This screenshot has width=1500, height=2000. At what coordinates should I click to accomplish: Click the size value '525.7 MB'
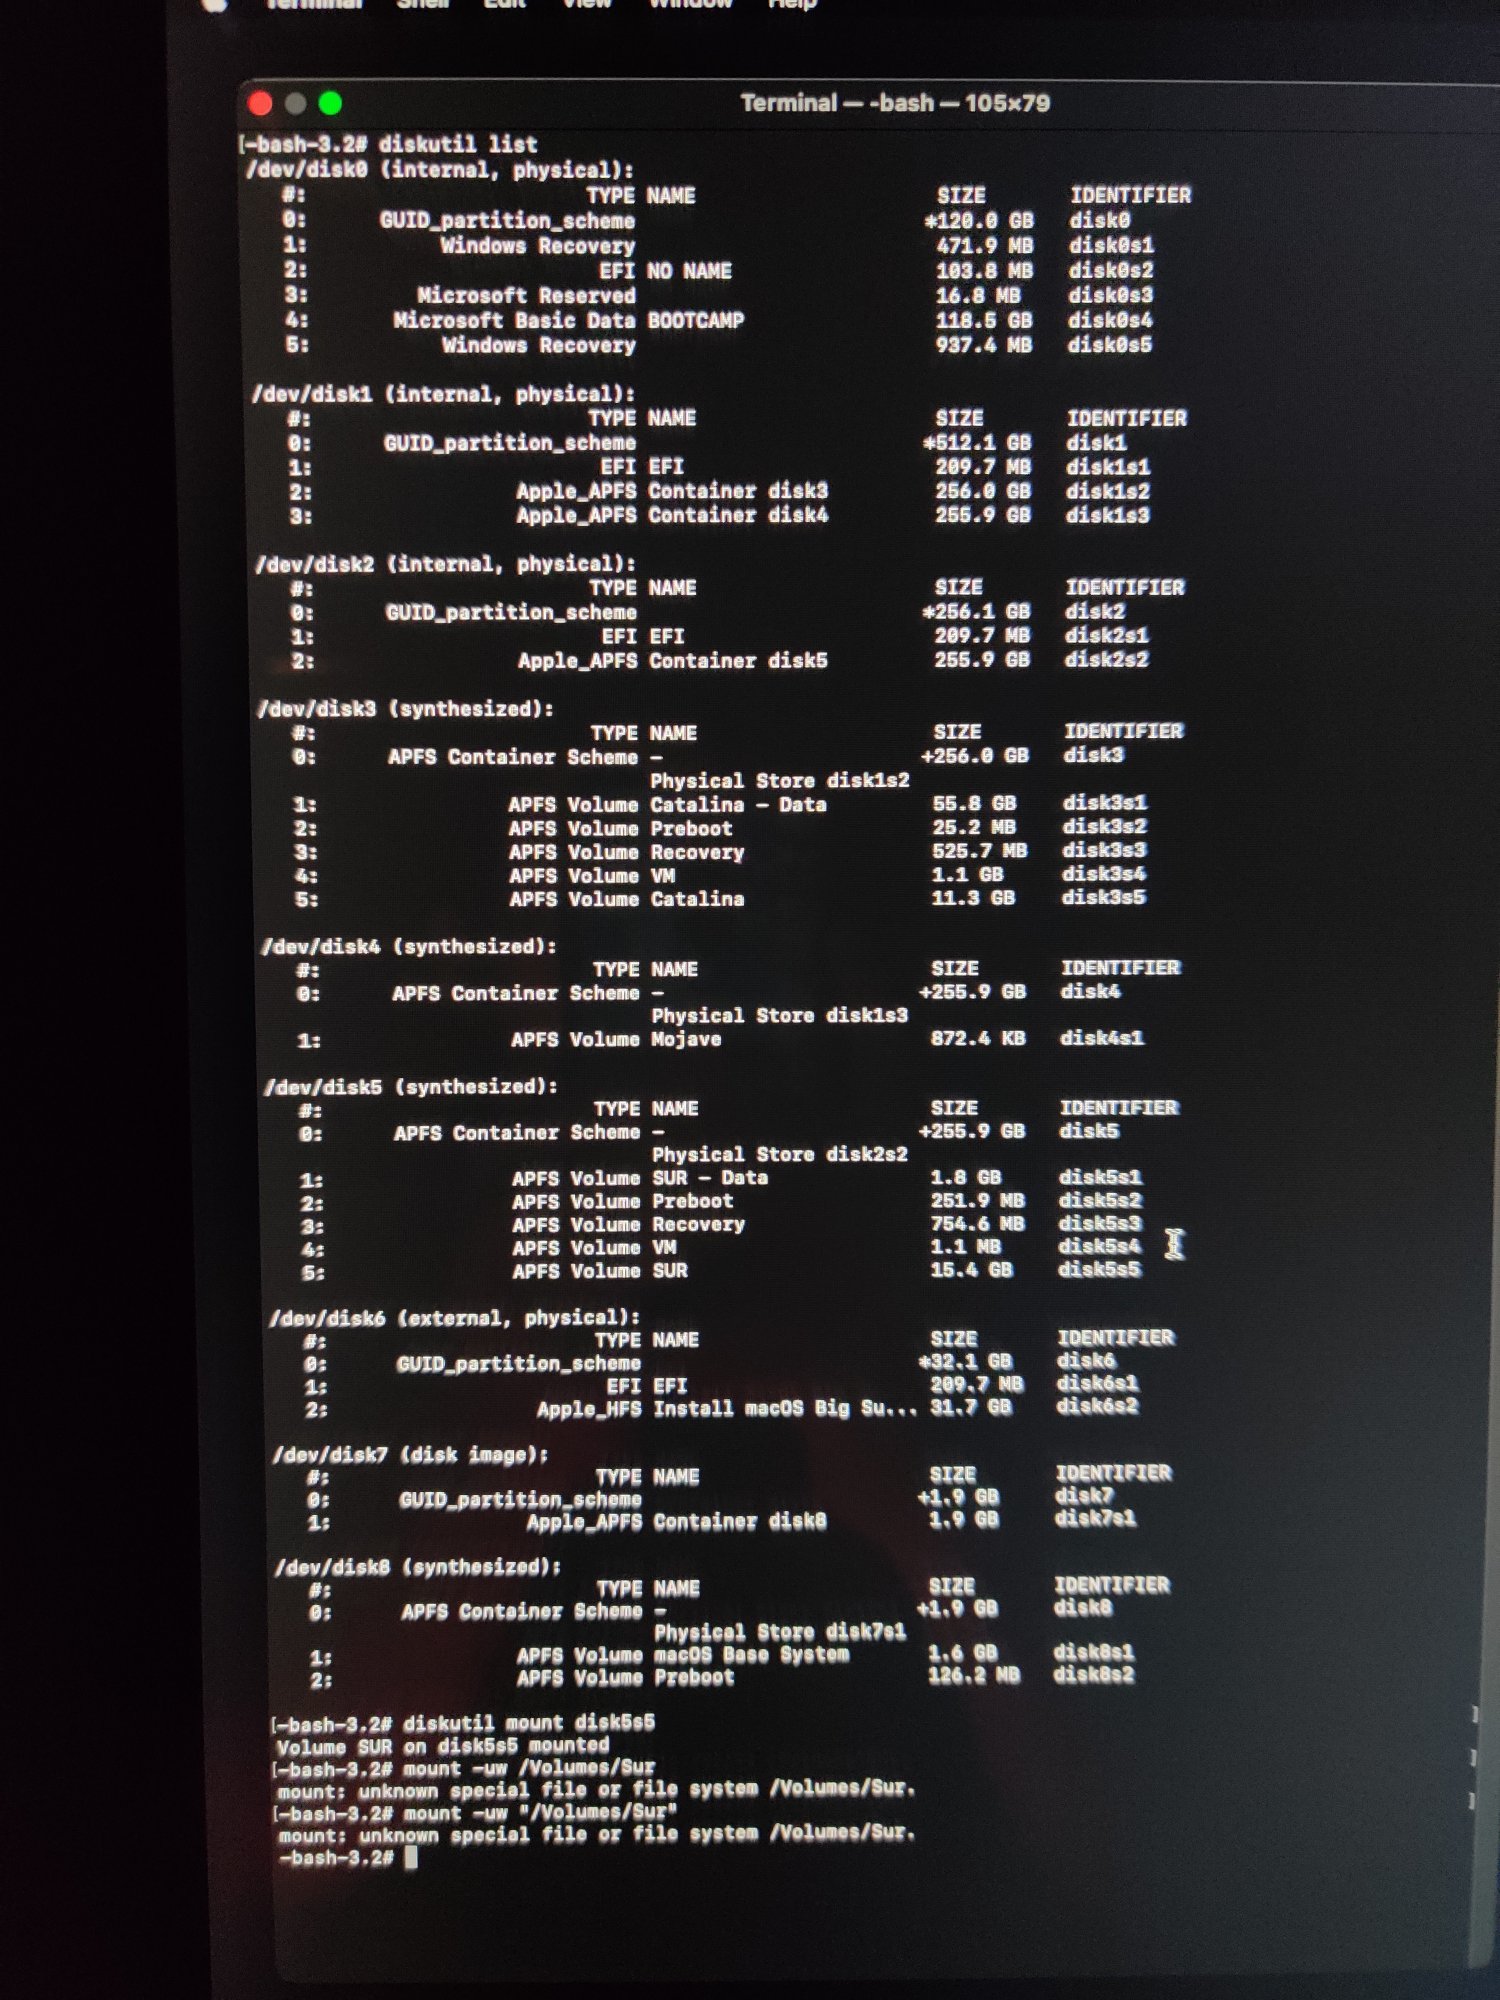click(980, 851)
